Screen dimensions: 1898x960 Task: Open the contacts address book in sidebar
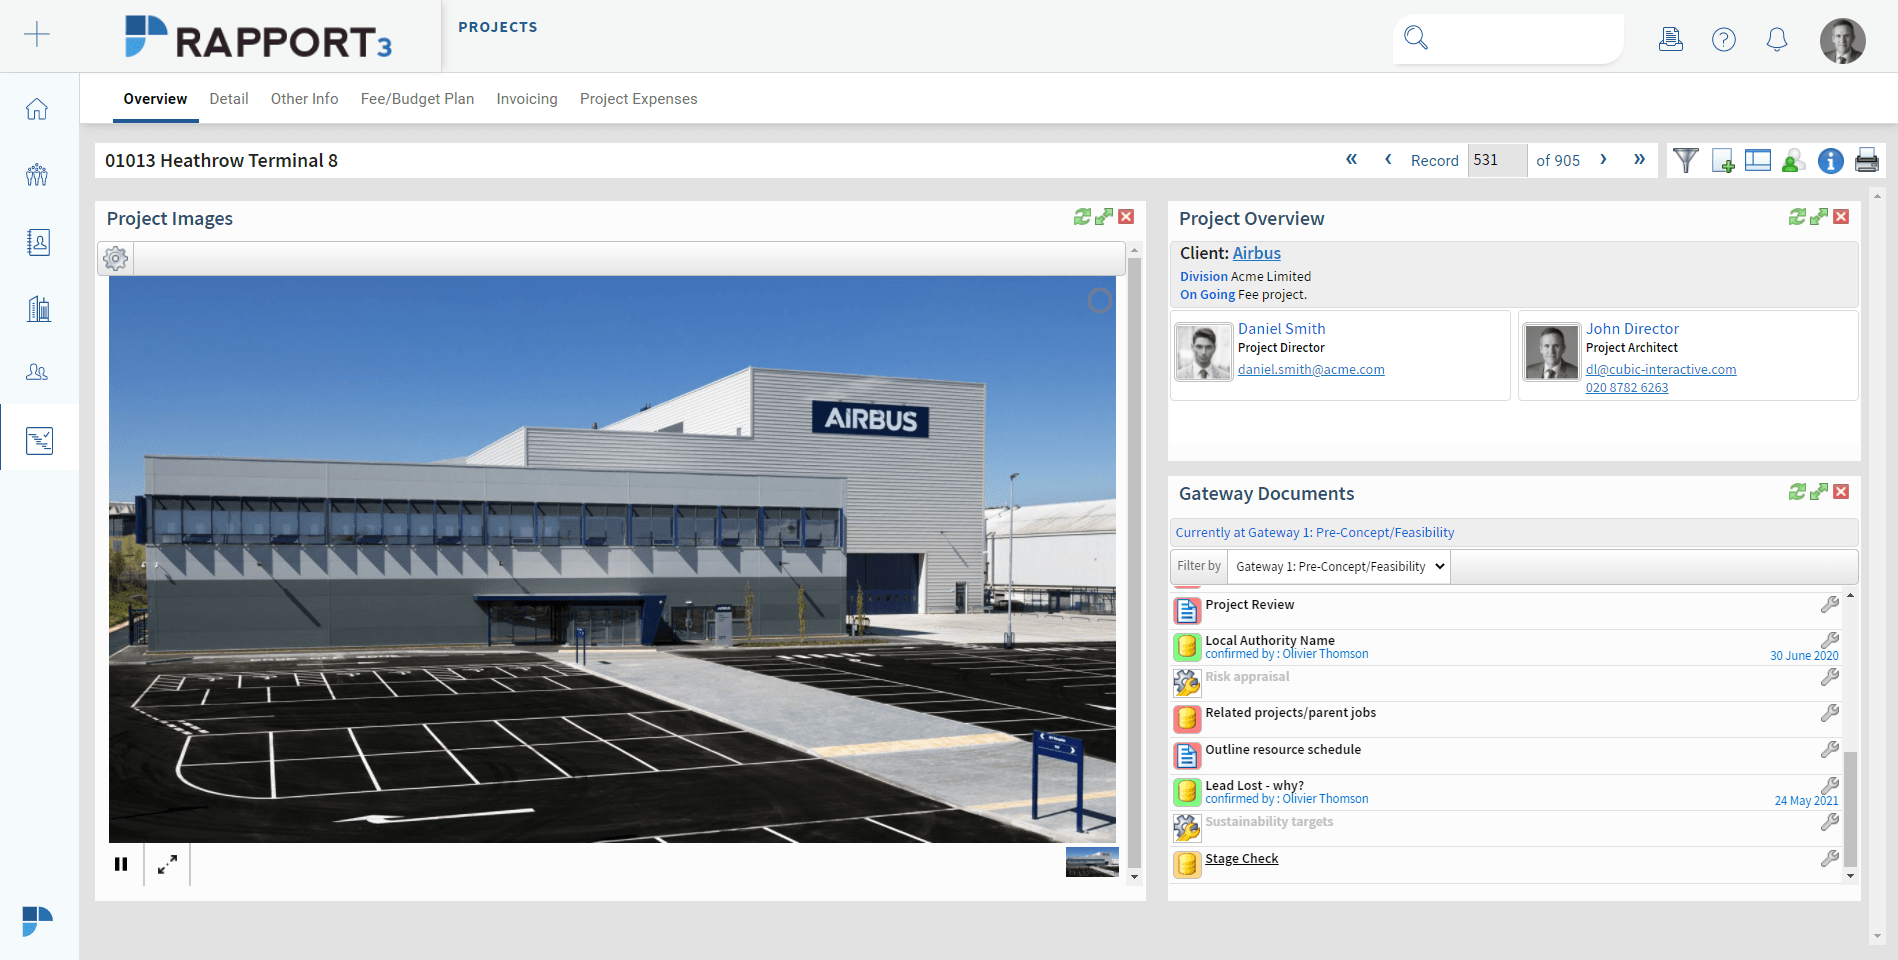(x=37, y=242)
